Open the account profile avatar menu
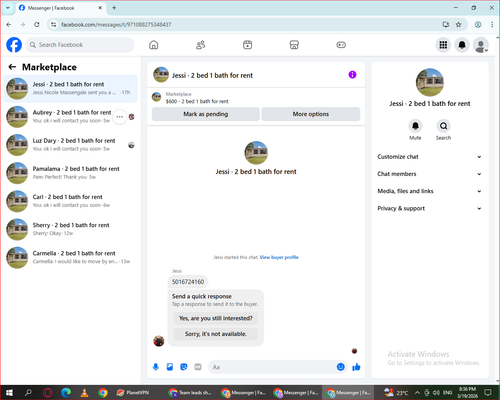The height and width of the screenshot is (400, 500). 481,45
